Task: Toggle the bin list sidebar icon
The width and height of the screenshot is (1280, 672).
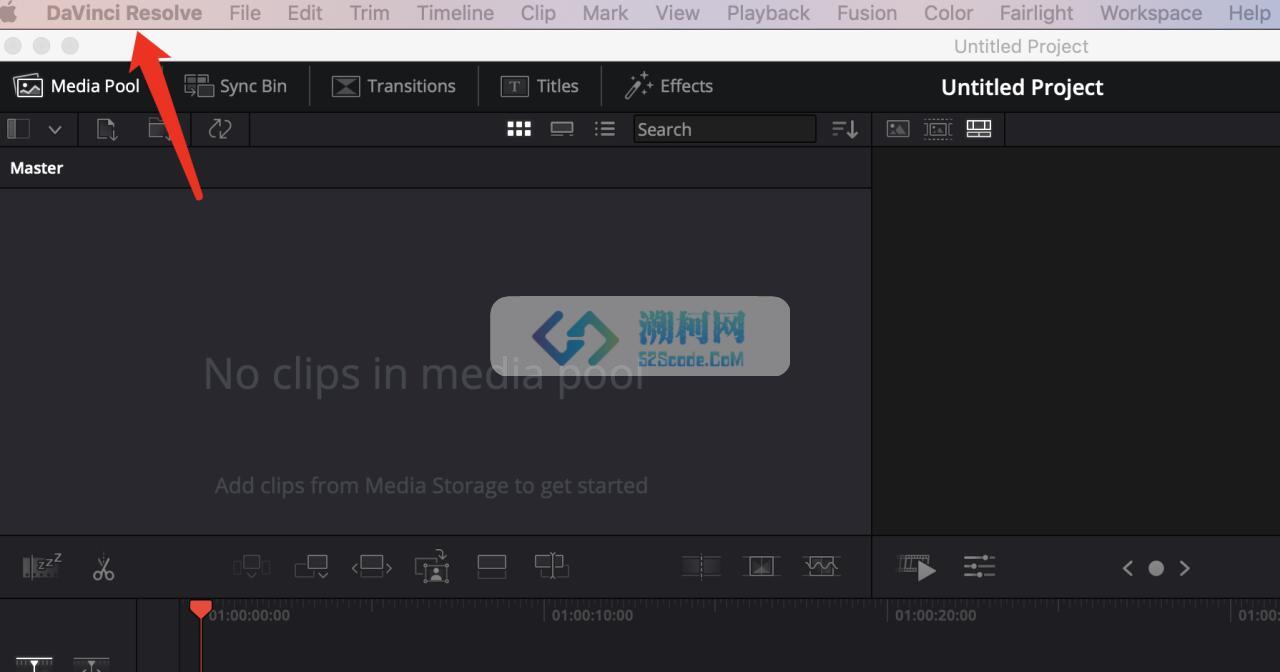Action: coord(18,129)
